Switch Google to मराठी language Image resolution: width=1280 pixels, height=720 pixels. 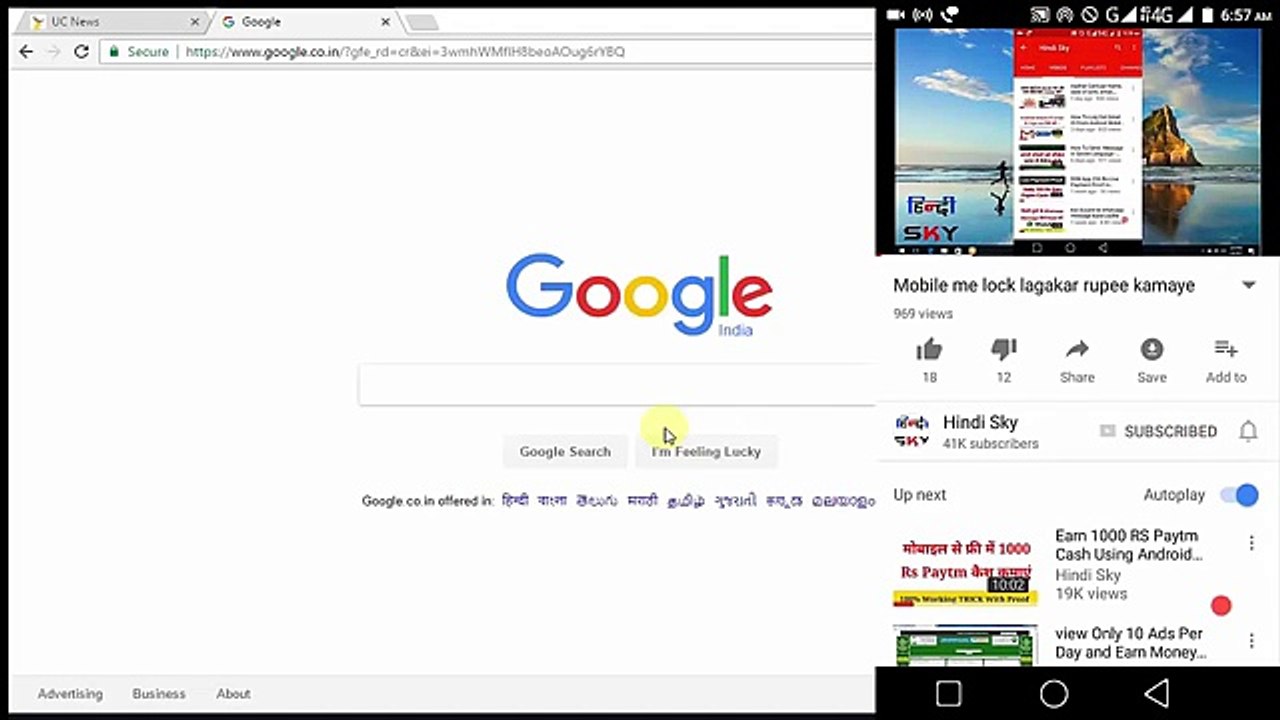pyautogui.click(x=642, y=501)
